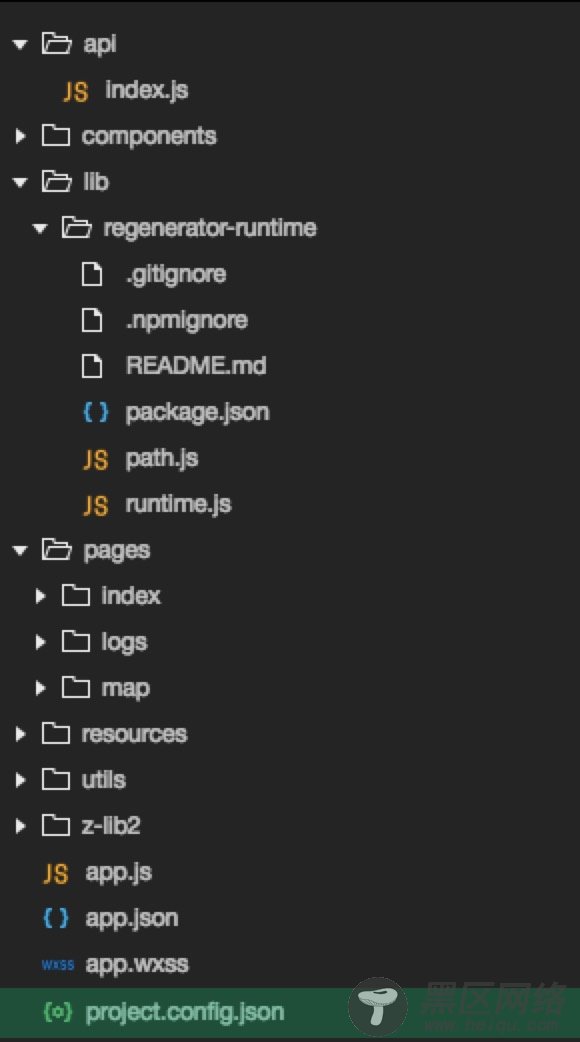580x1042 pixels.
Task: Click the JS icon beside app.js
Action: [56, 873]
